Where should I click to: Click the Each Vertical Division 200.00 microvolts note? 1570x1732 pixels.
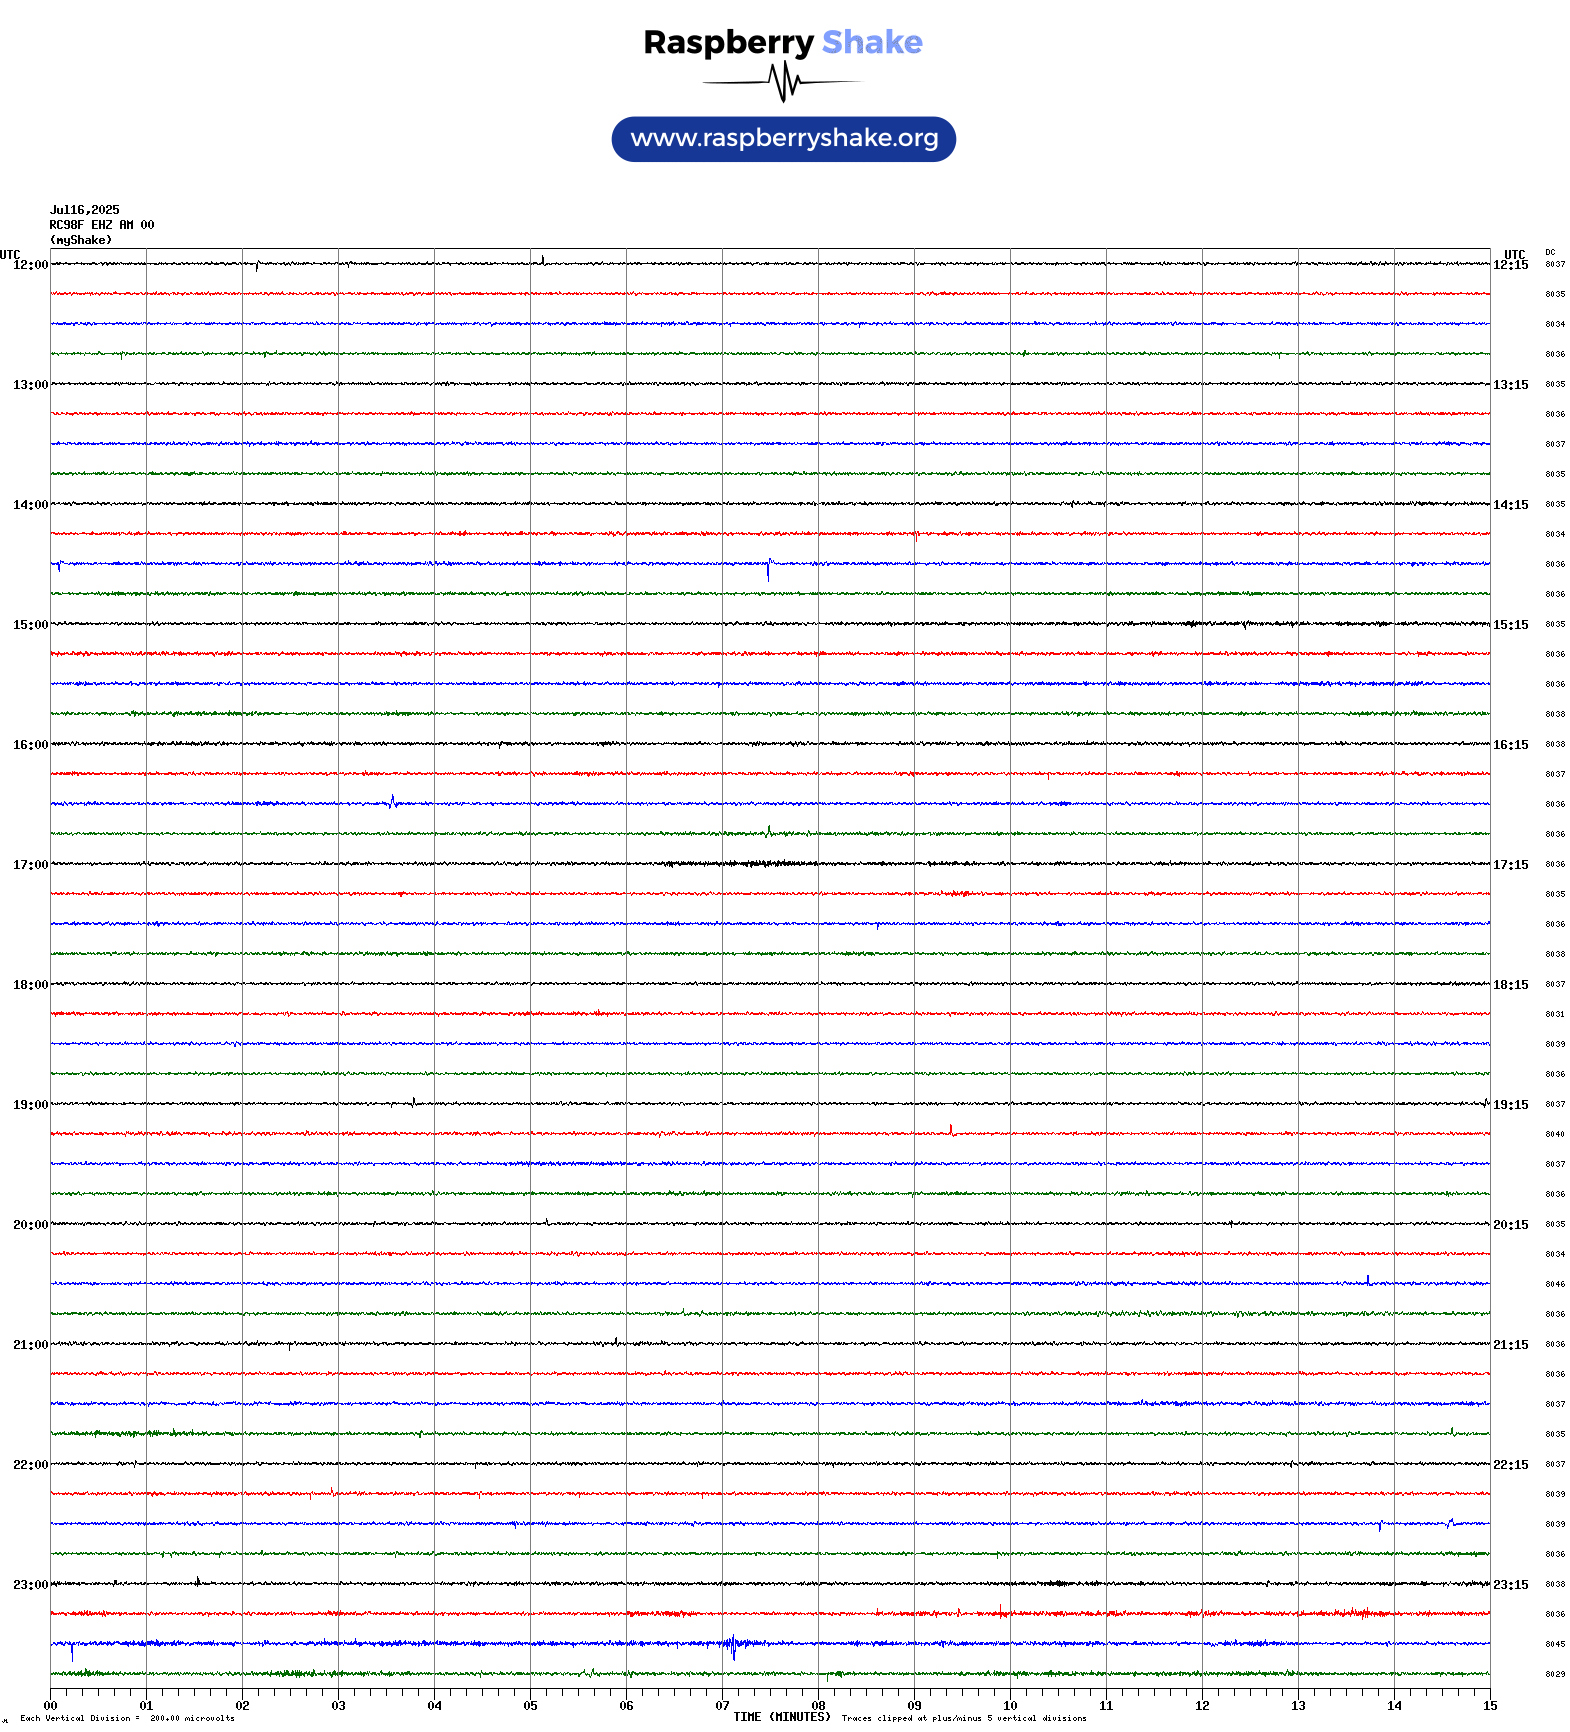tap(127, 1719)
